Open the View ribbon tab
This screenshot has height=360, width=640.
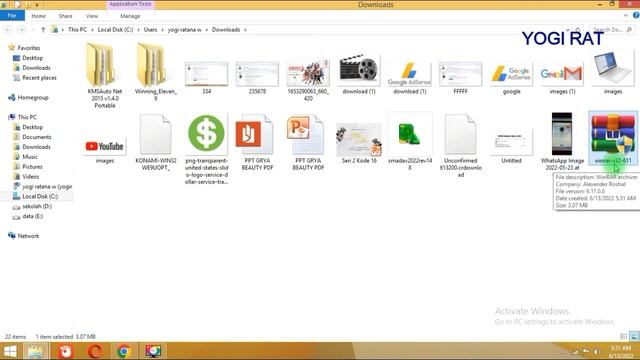click(92, 16)
